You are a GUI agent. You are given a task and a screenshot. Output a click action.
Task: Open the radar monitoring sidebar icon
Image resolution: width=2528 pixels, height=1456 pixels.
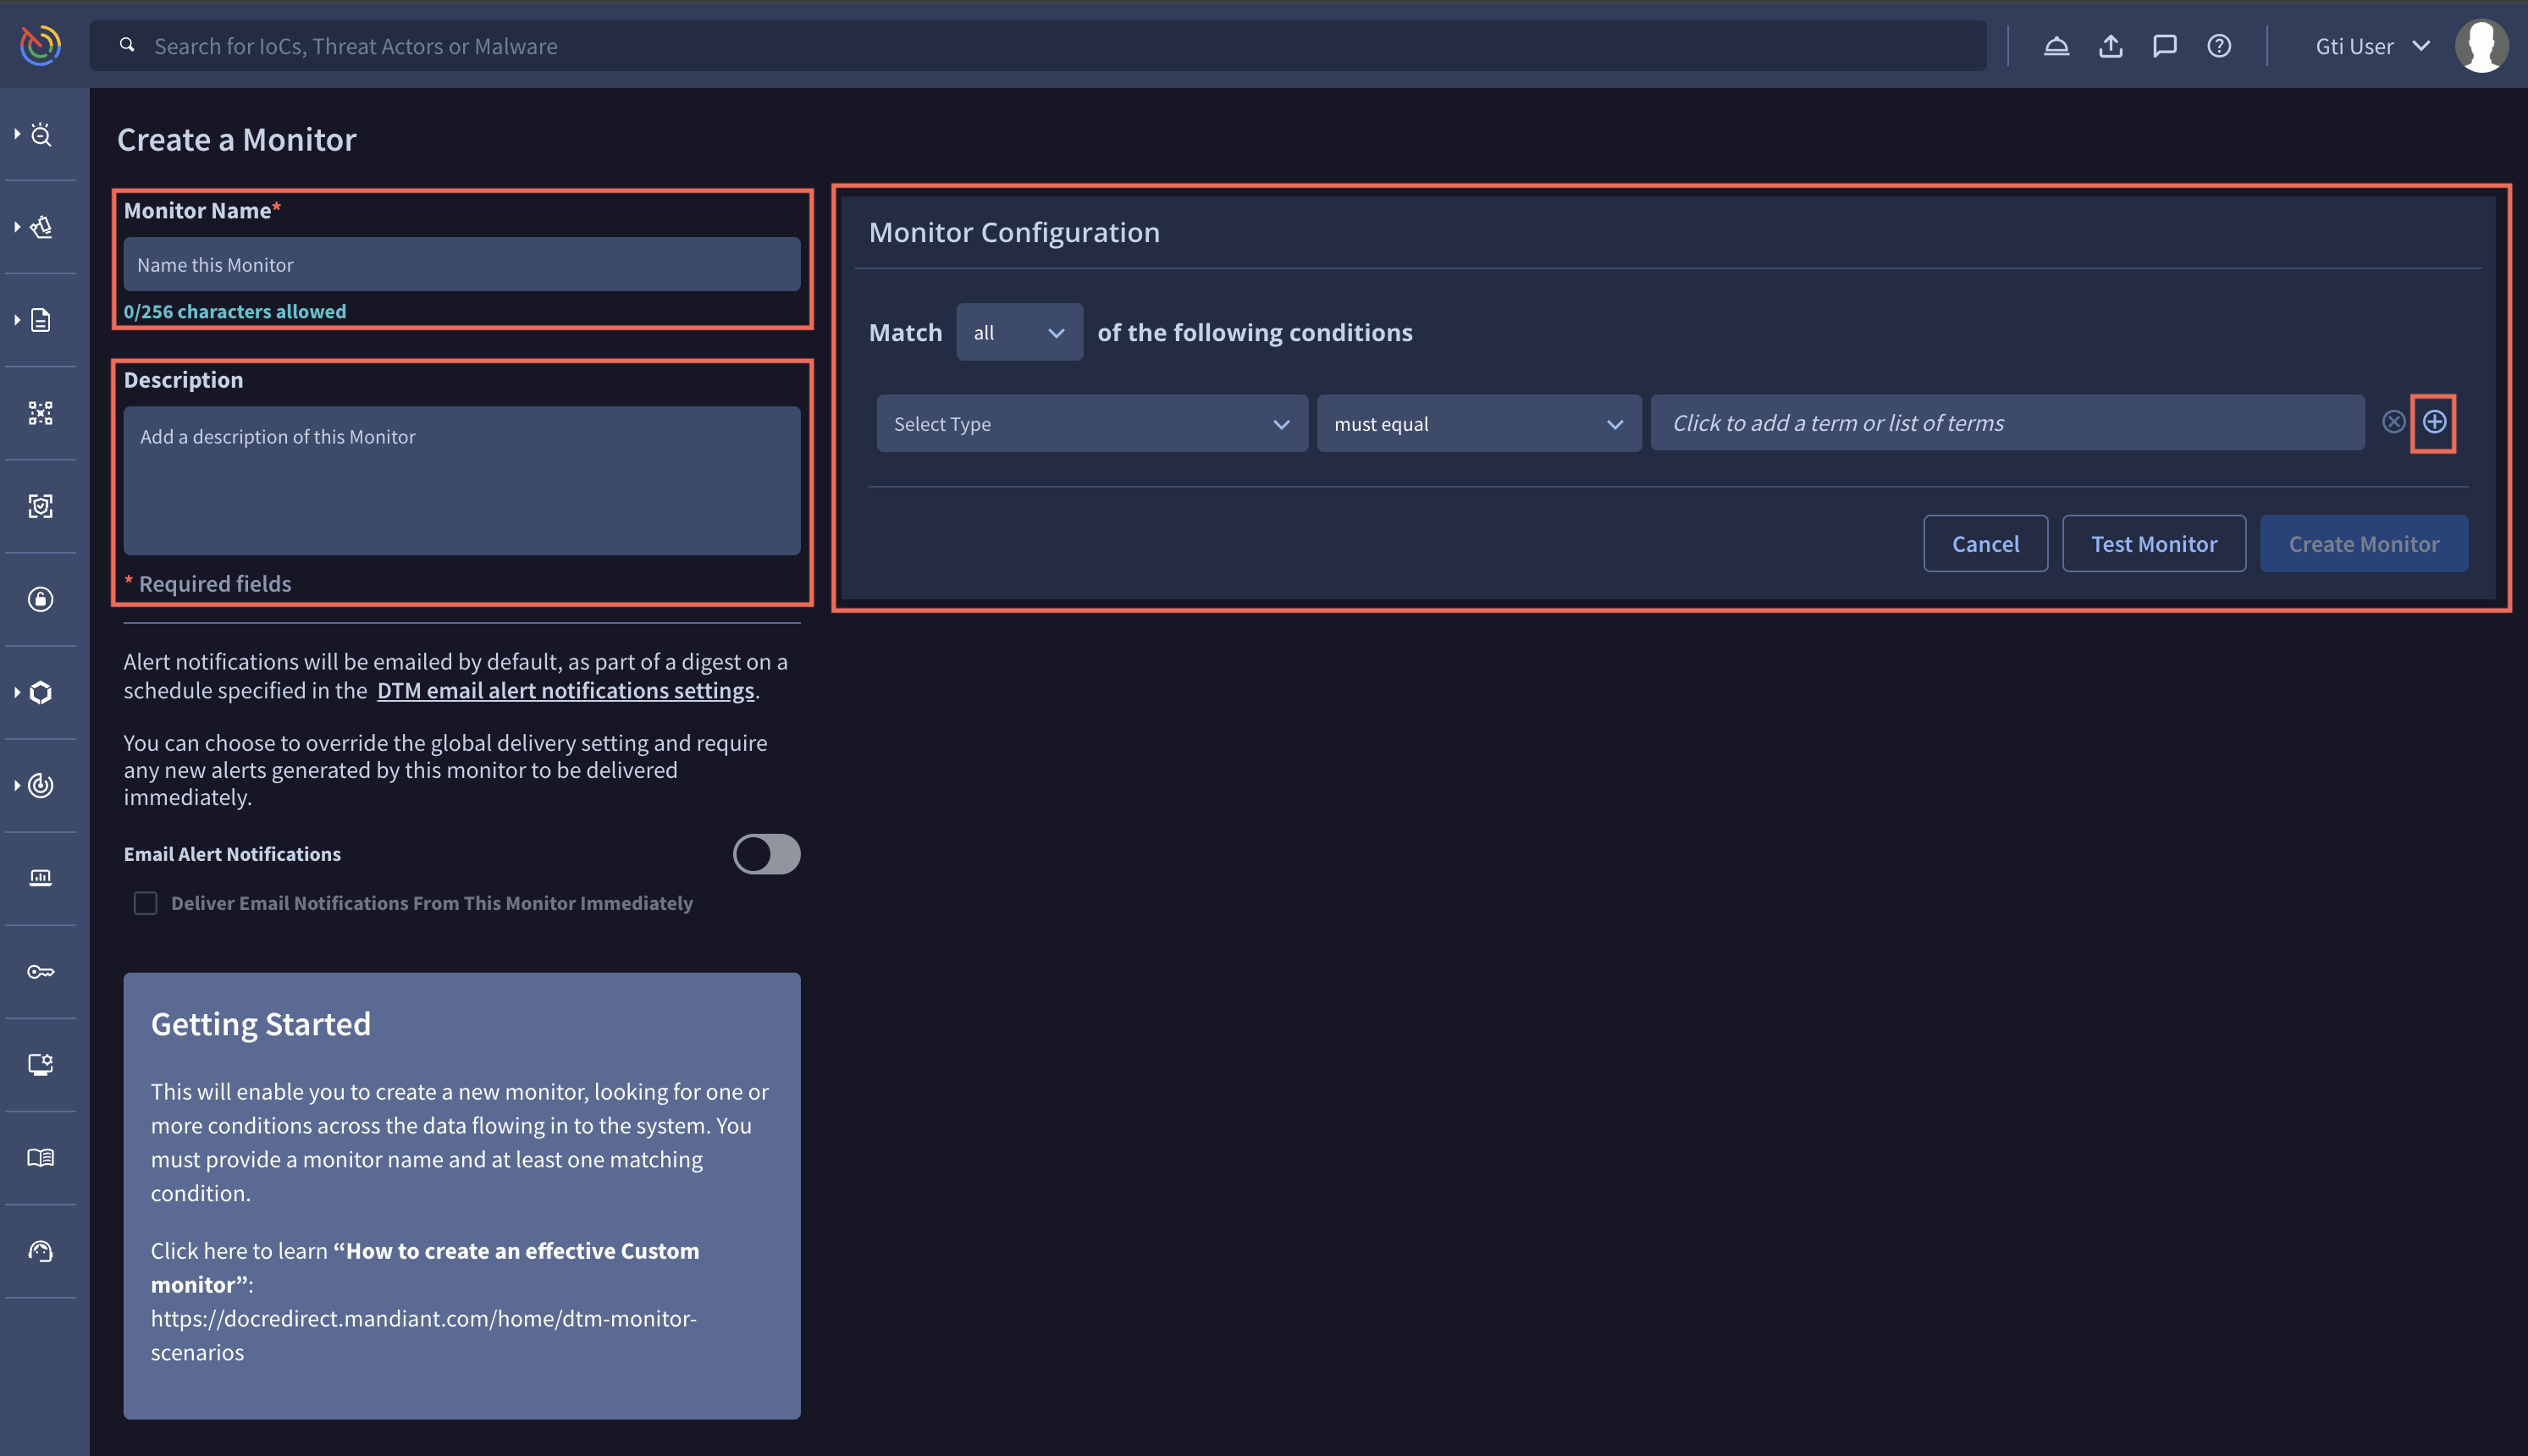(41, 785)
